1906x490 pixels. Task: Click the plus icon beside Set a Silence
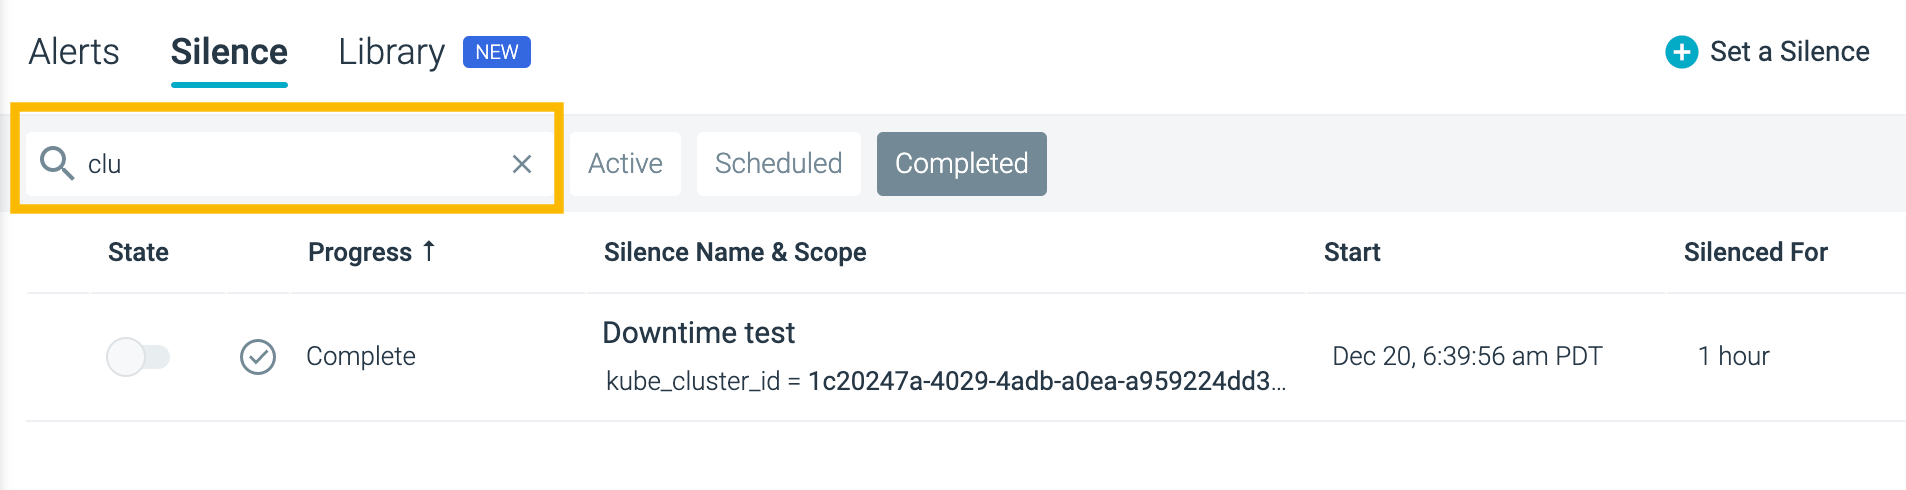(1682, 52)
